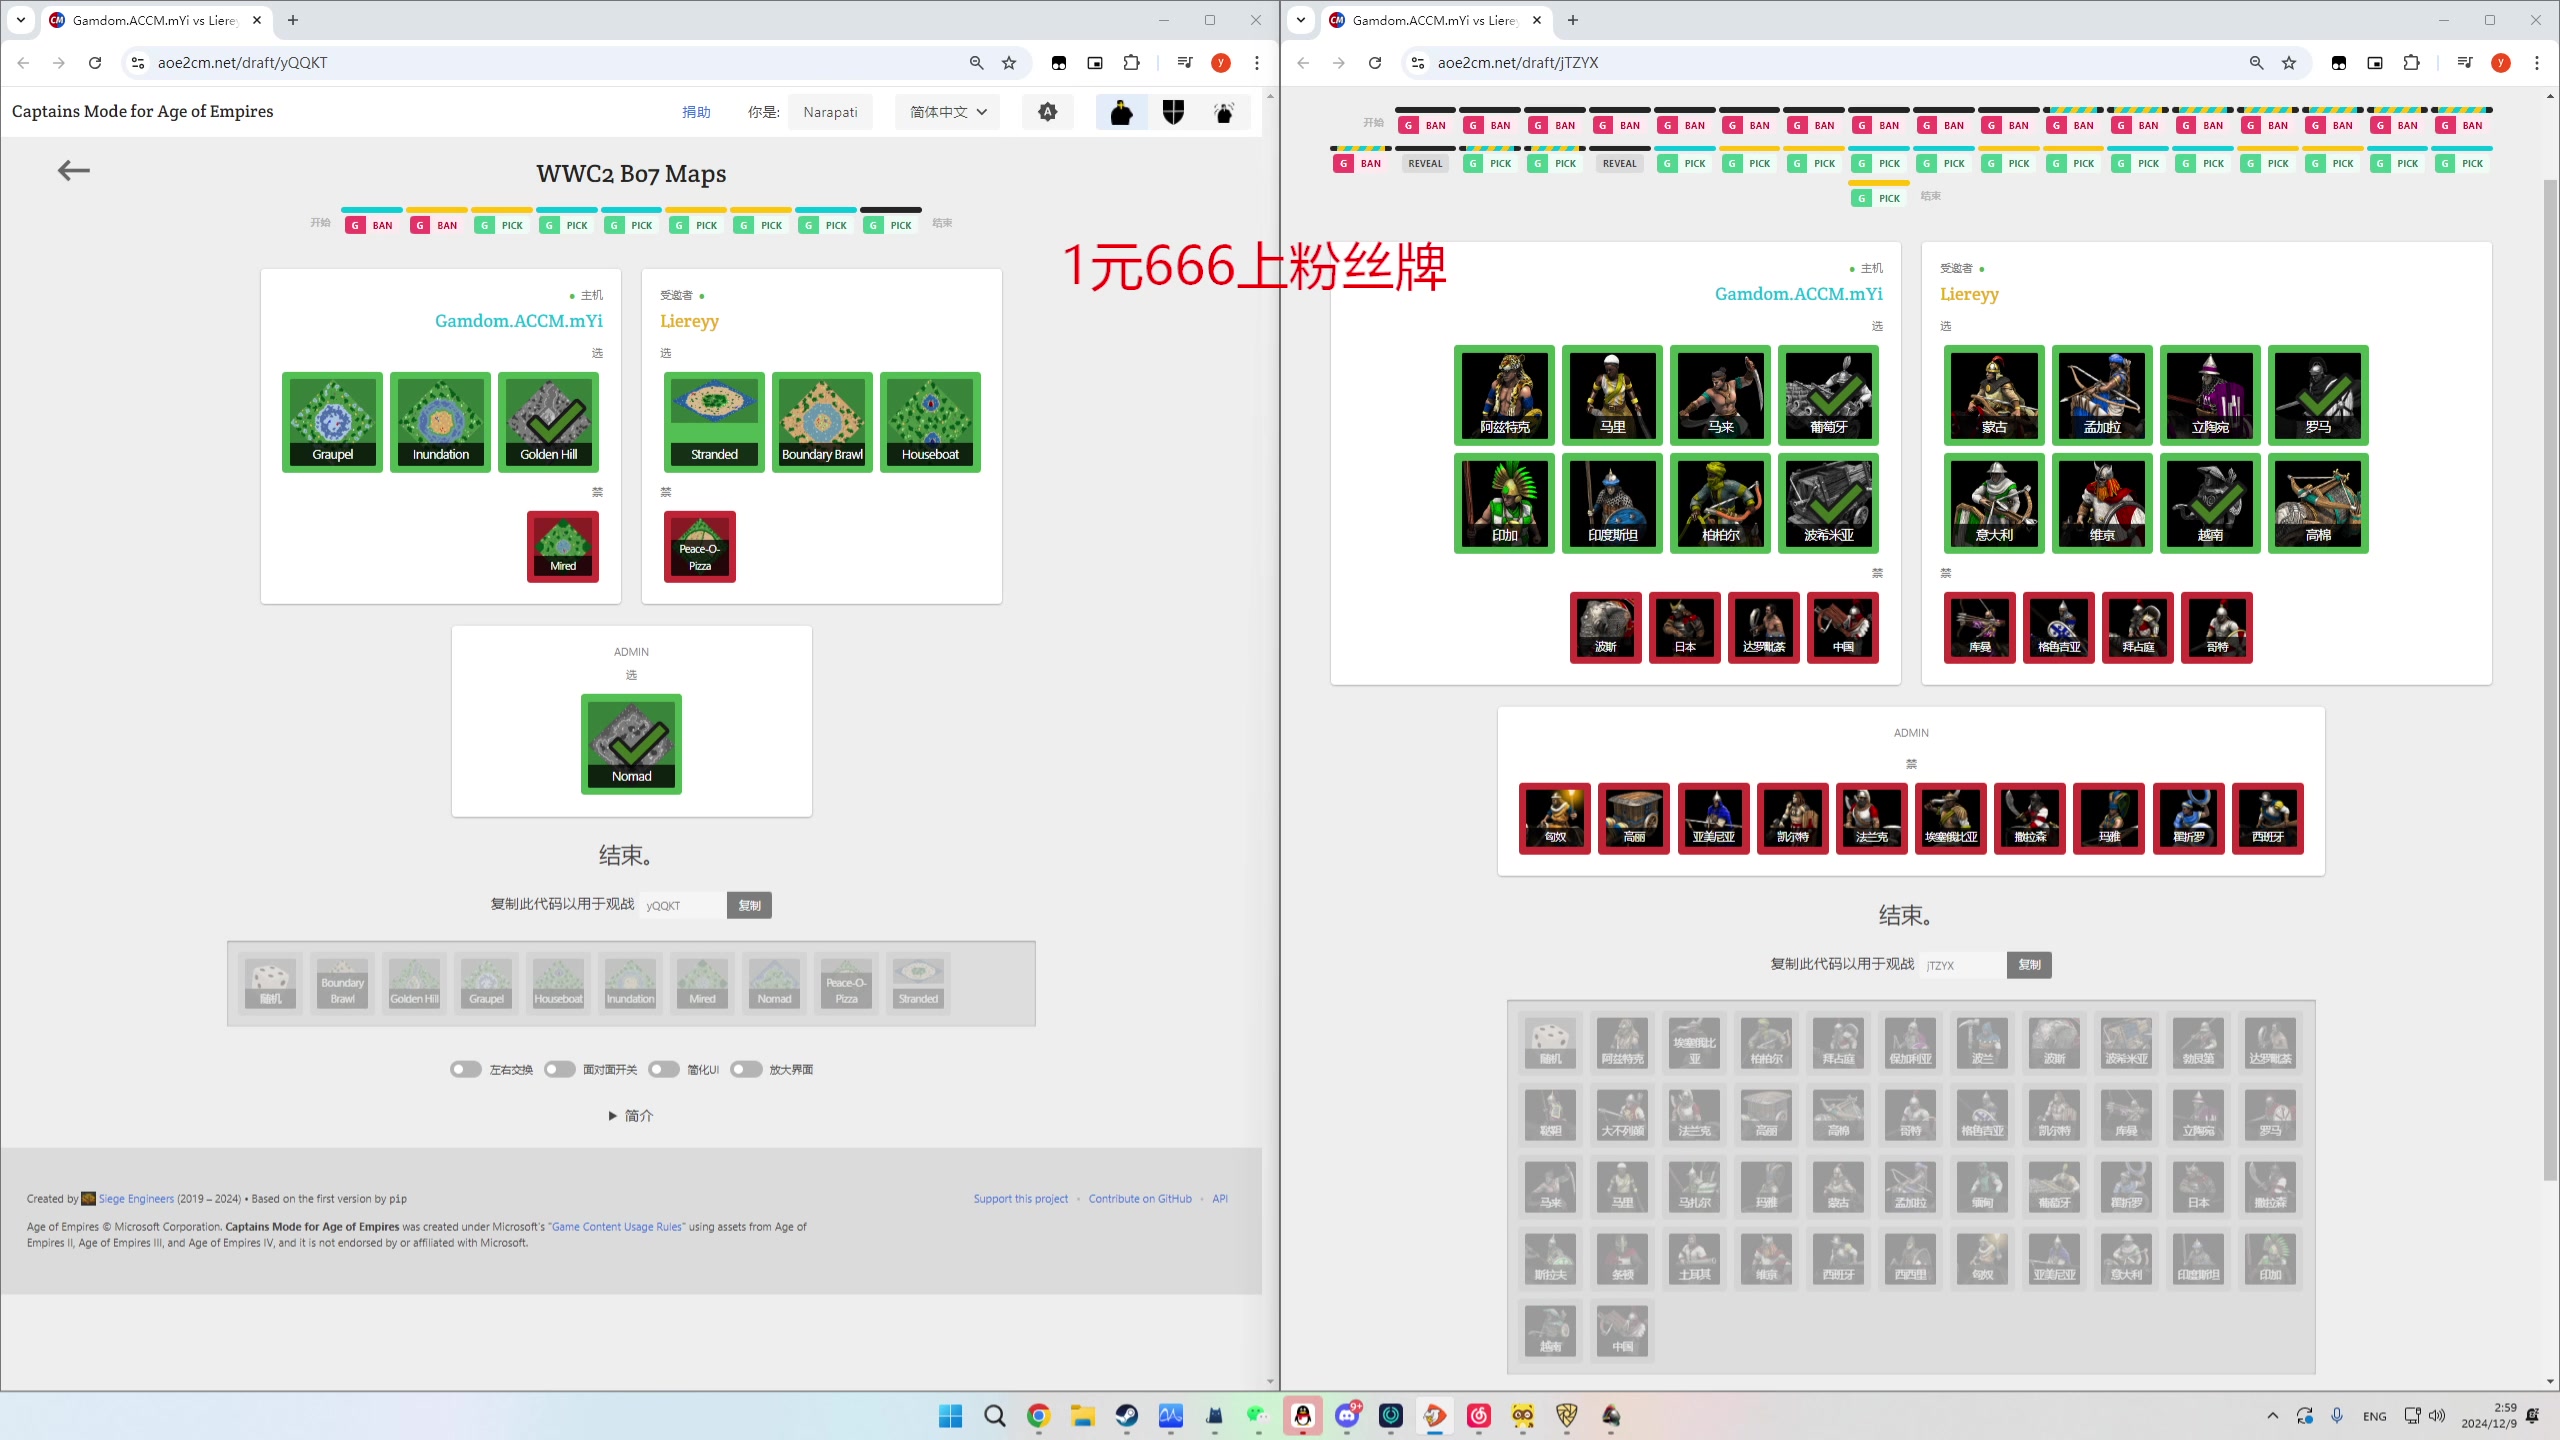Select the shield color theme icon
This screenshot has width=2560, height=1440.
click(x=1173, y=112)
